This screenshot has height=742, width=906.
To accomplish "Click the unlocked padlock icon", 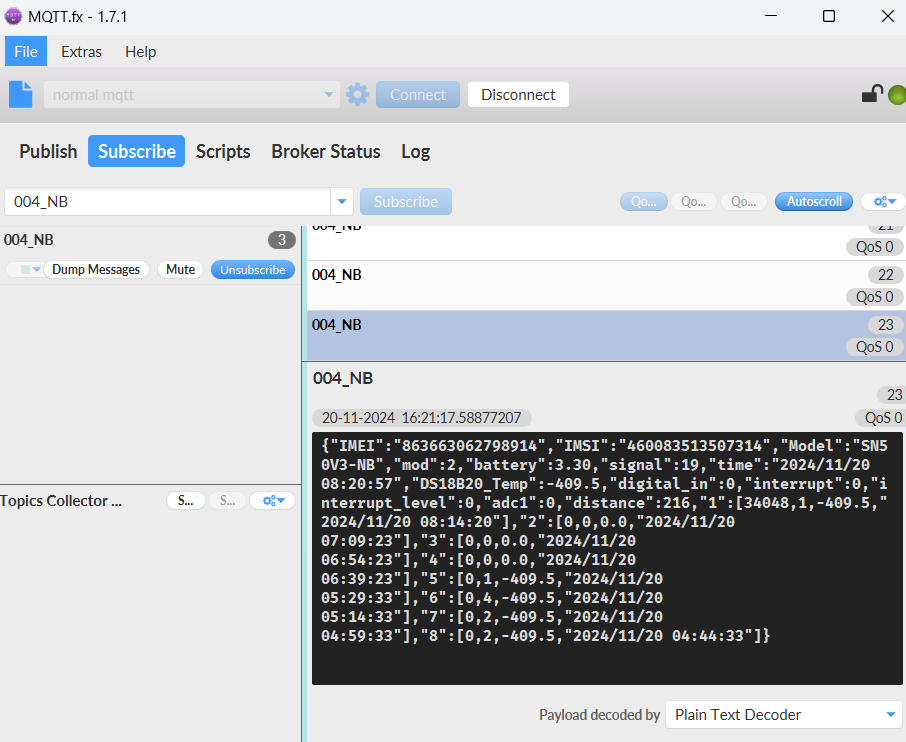I will (x=872, y=94).
